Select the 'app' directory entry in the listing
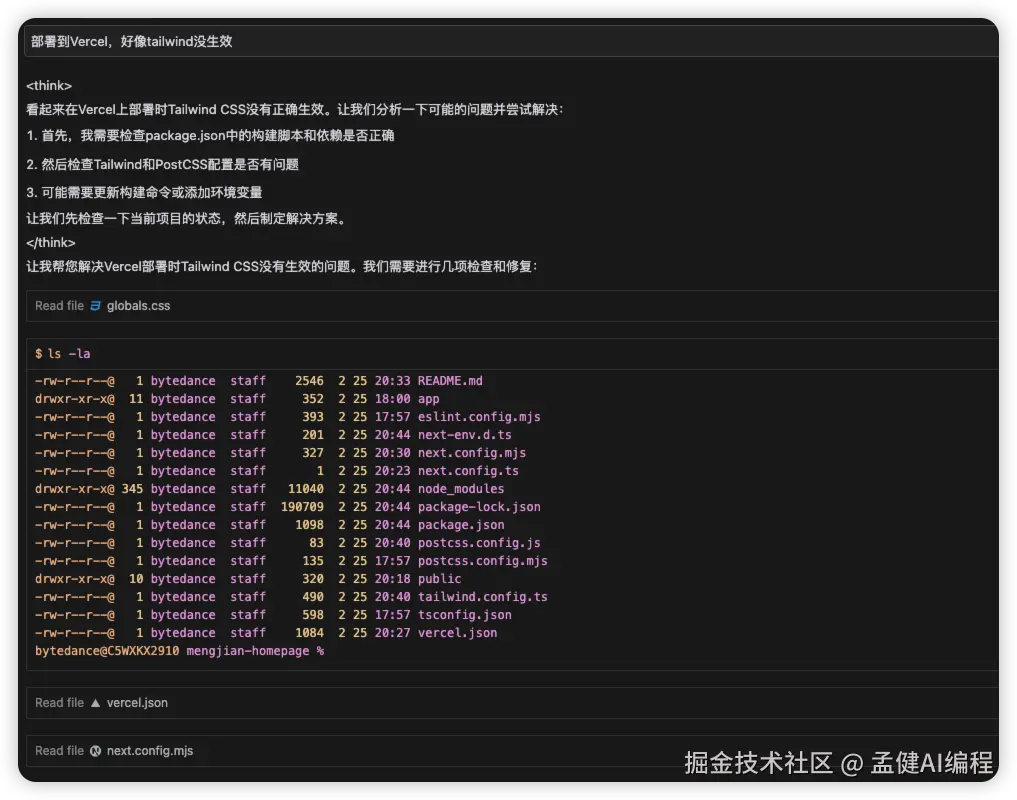 [429, 399]
